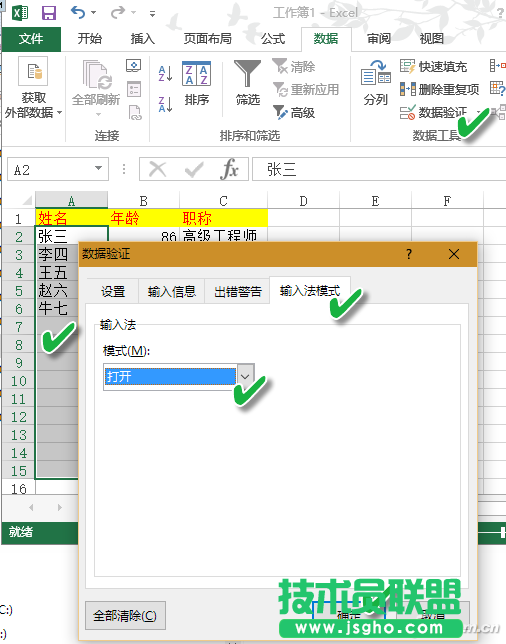Click the sheet tab scroll right arrow
Image resolution: width=506 pixels, height=644 pixels.
[60, 508]
